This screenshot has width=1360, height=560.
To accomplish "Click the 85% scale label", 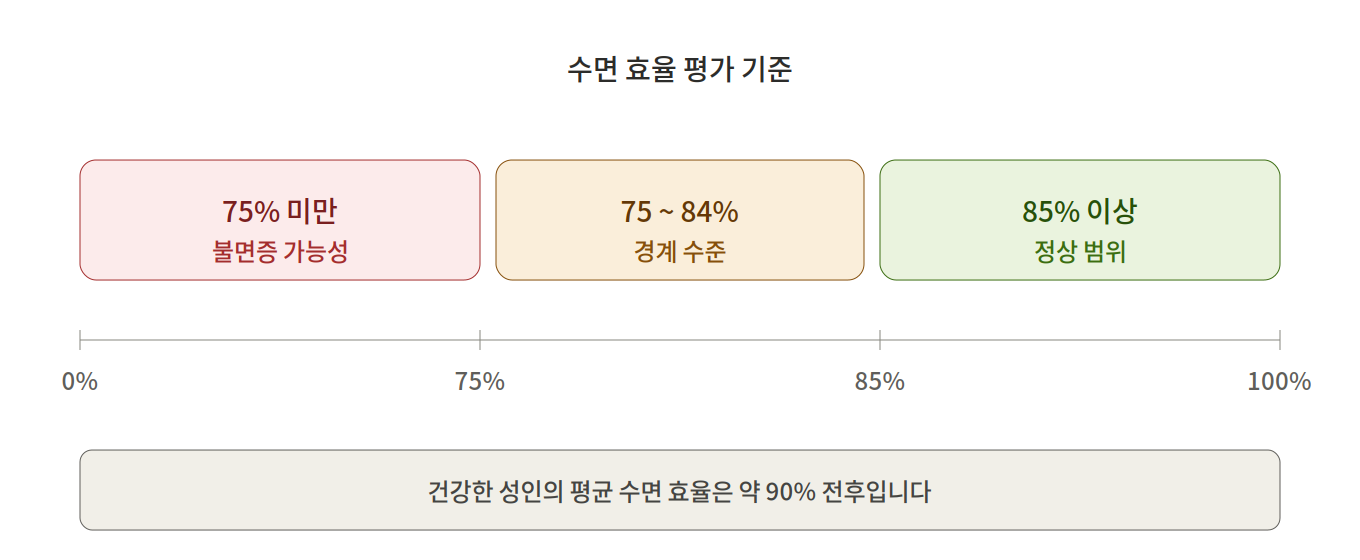I will point(880,381).
